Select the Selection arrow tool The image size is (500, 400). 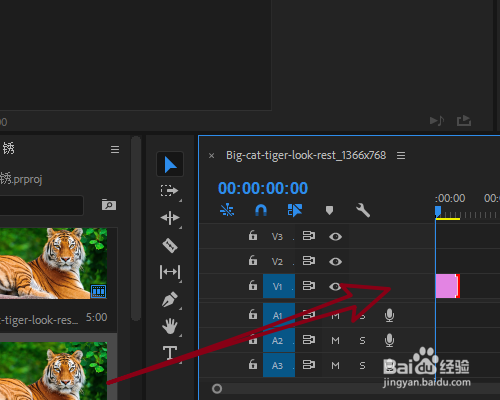coord(170,164)
